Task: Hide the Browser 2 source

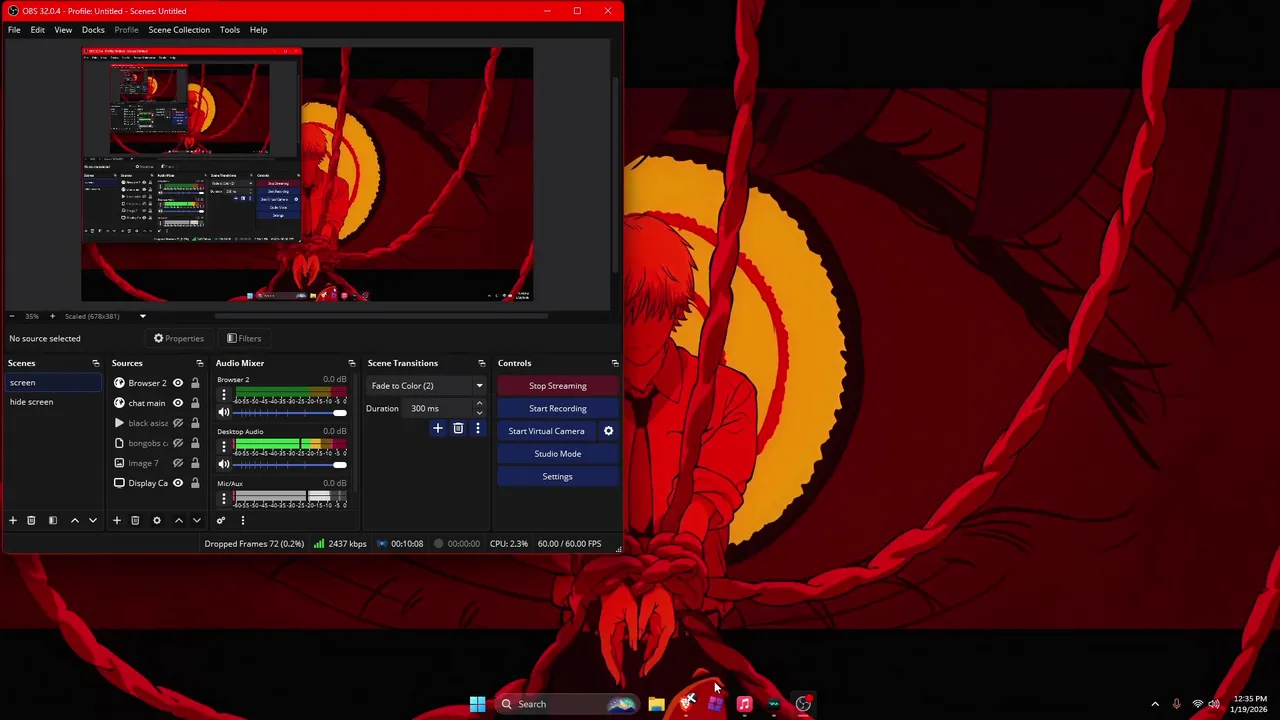Action: [178, 383]
